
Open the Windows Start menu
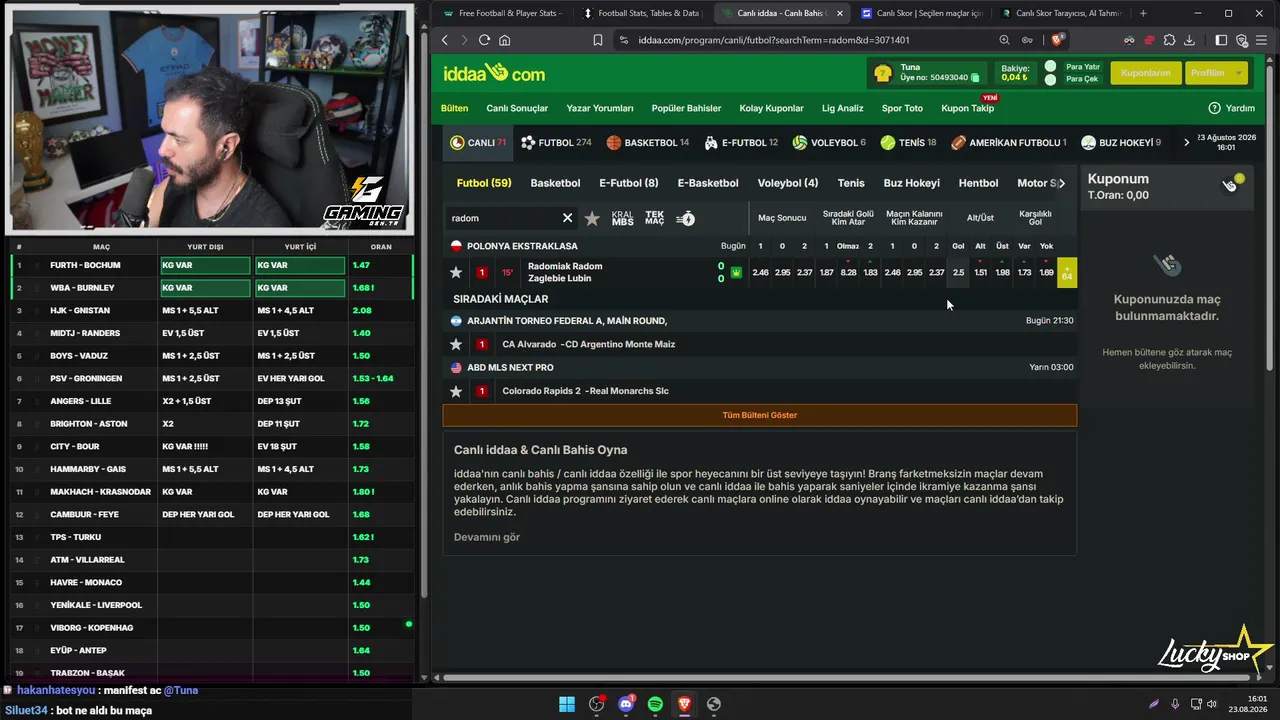pyautogui.click(x=567, y=704)
